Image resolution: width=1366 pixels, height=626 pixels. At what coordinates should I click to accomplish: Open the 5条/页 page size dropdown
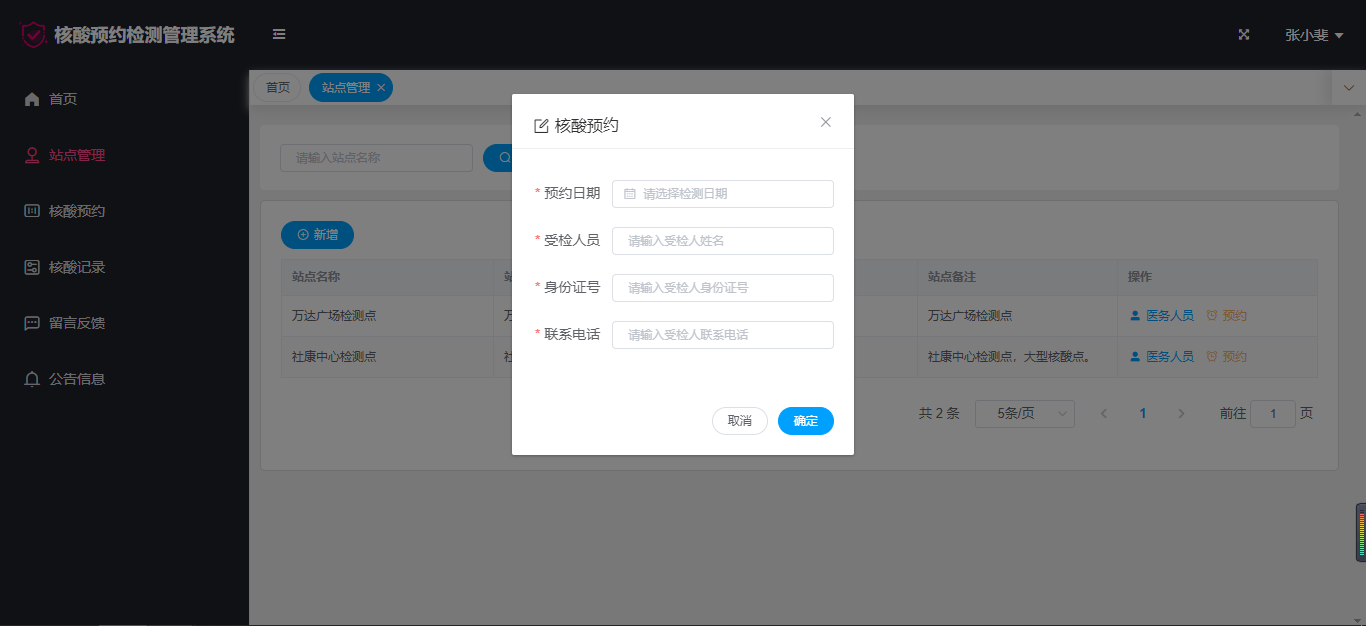(1025, 414)
